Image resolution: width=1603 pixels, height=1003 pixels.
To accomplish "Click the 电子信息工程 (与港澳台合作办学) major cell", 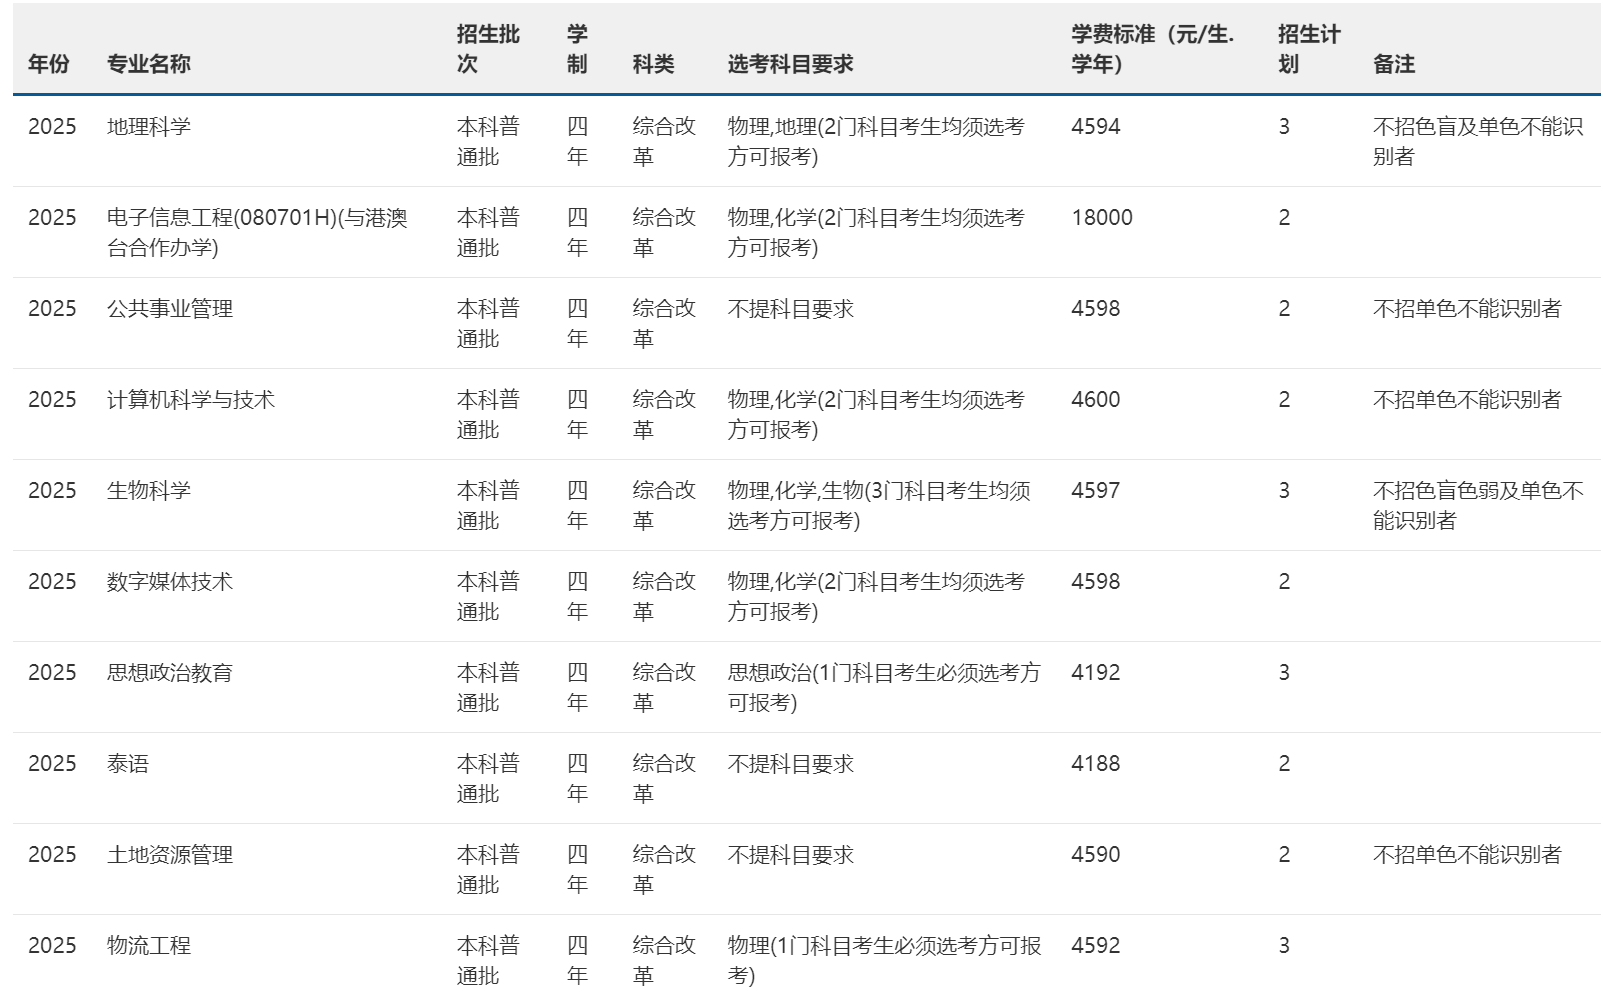I will 257,232.
